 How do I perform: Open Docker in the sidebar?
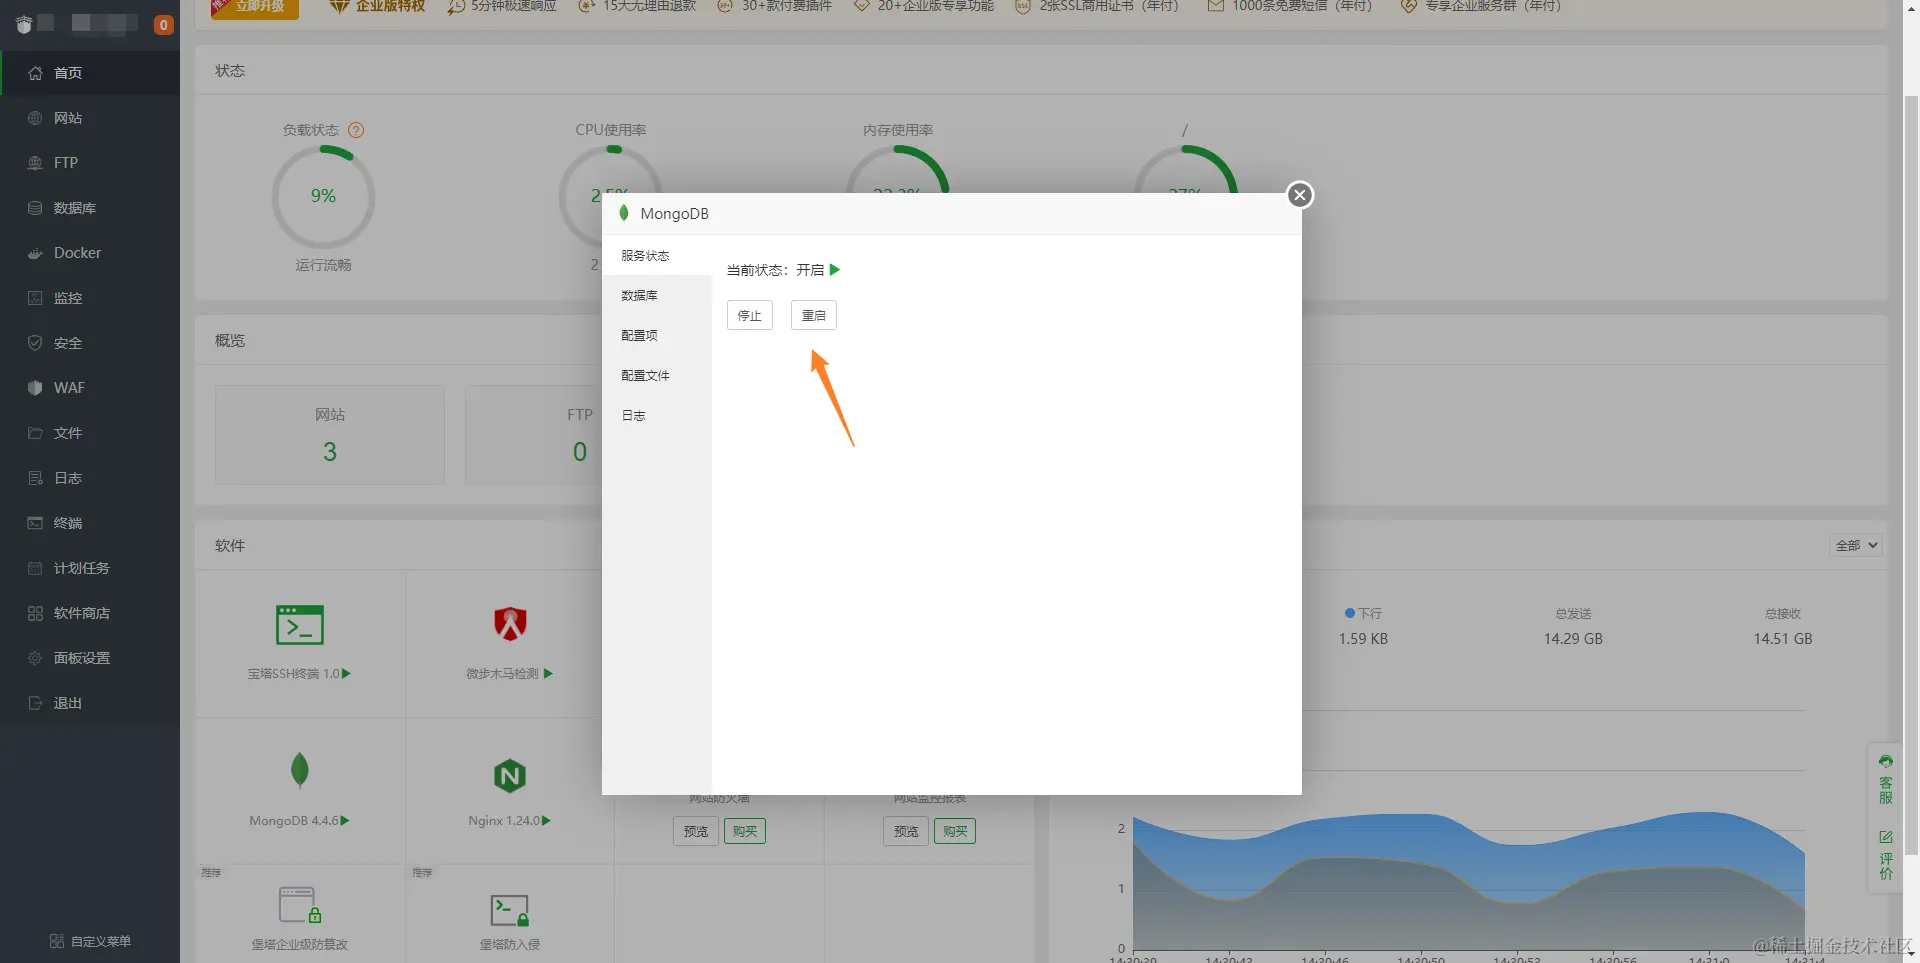[x=90, y=253]
